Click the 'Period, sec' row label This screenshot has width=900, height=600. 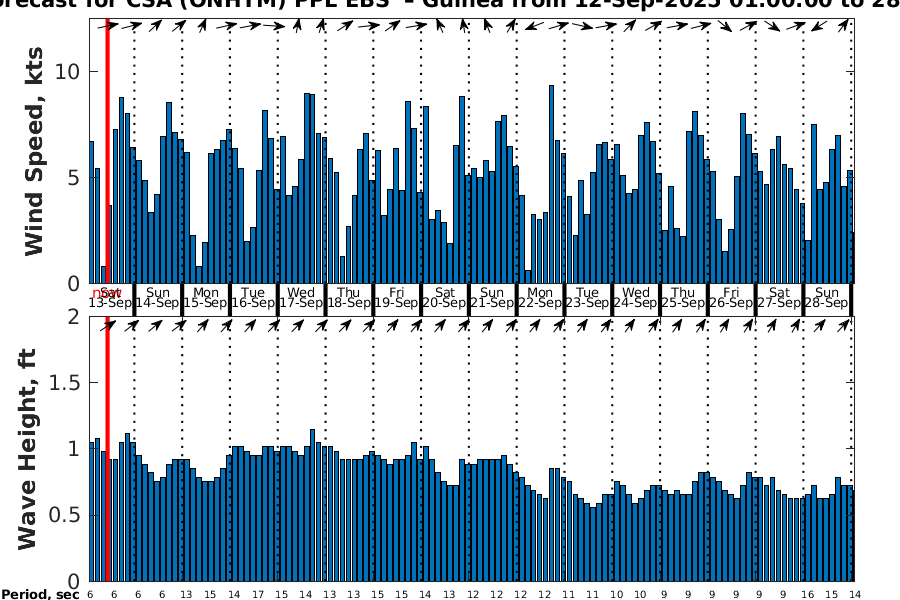(40, 594)
